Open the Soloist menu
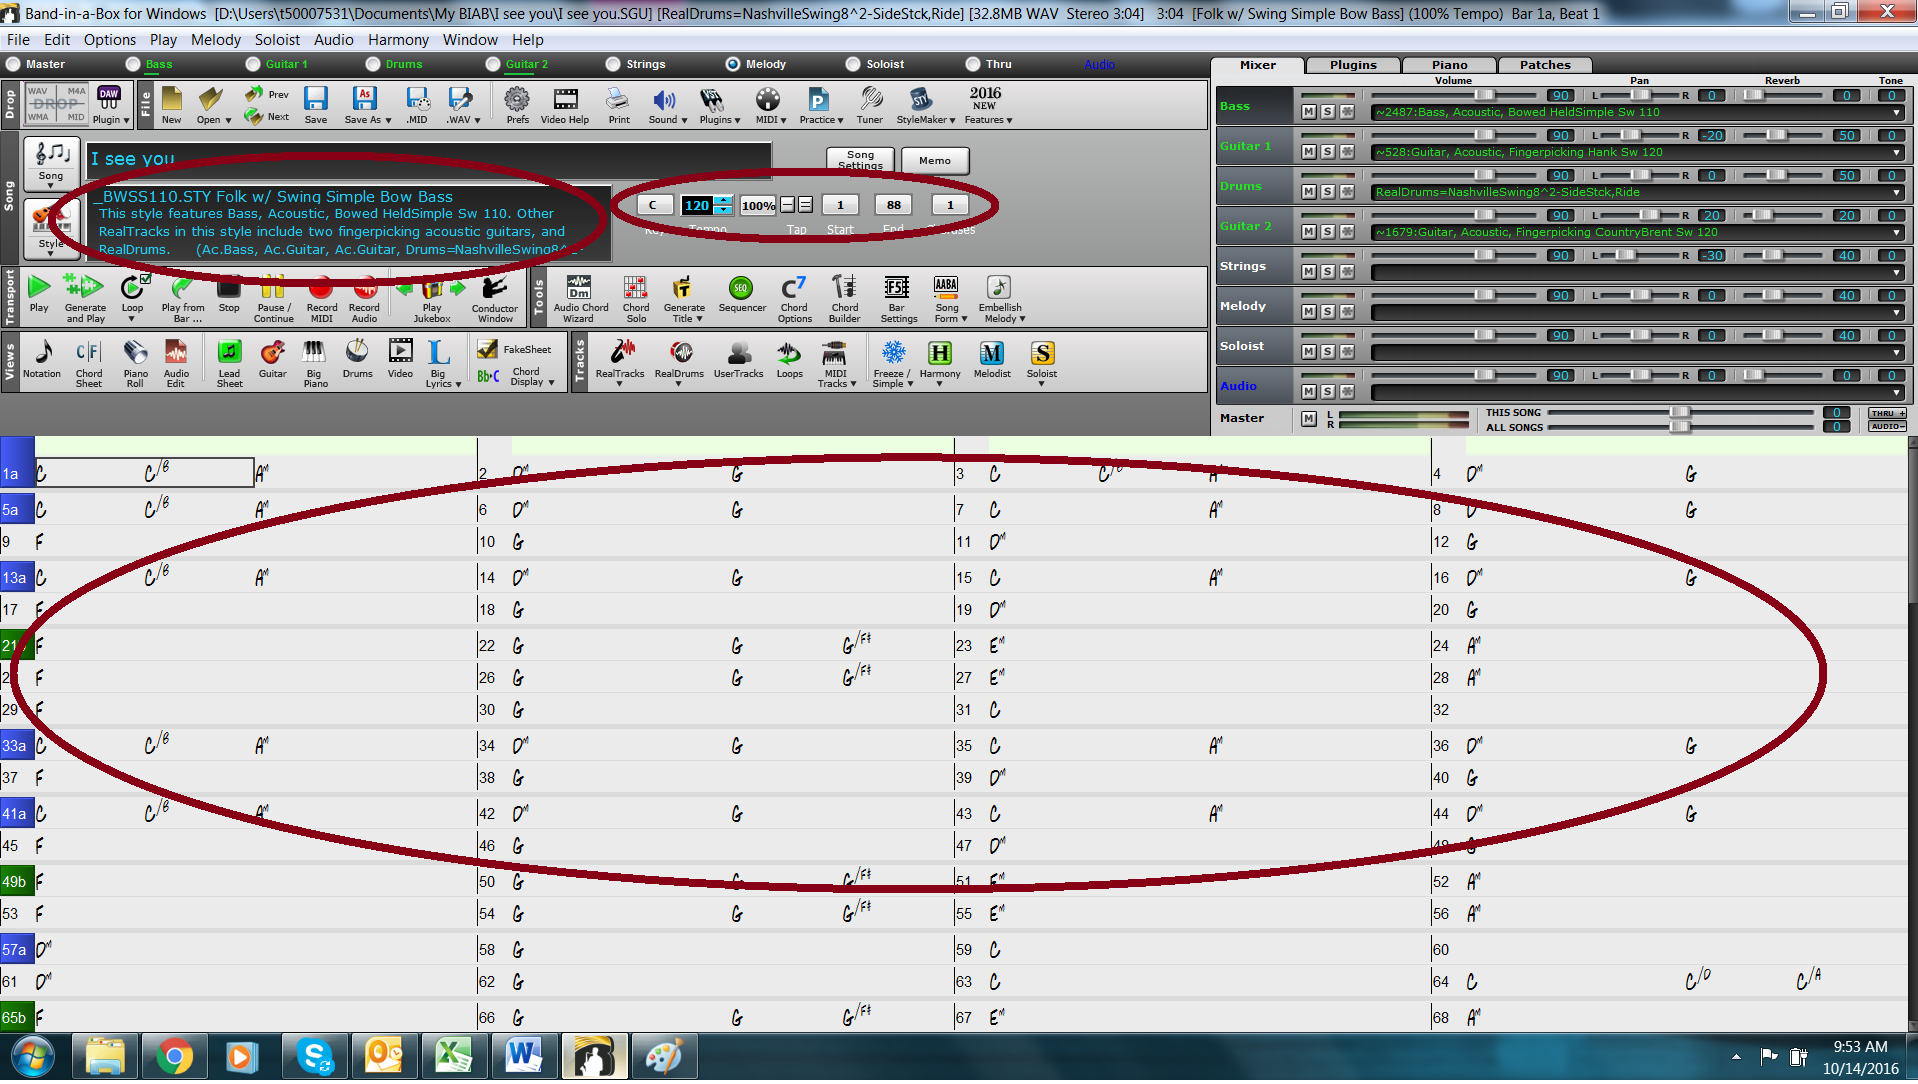This screenshot has height=1084, width=1918. [277, 40]
